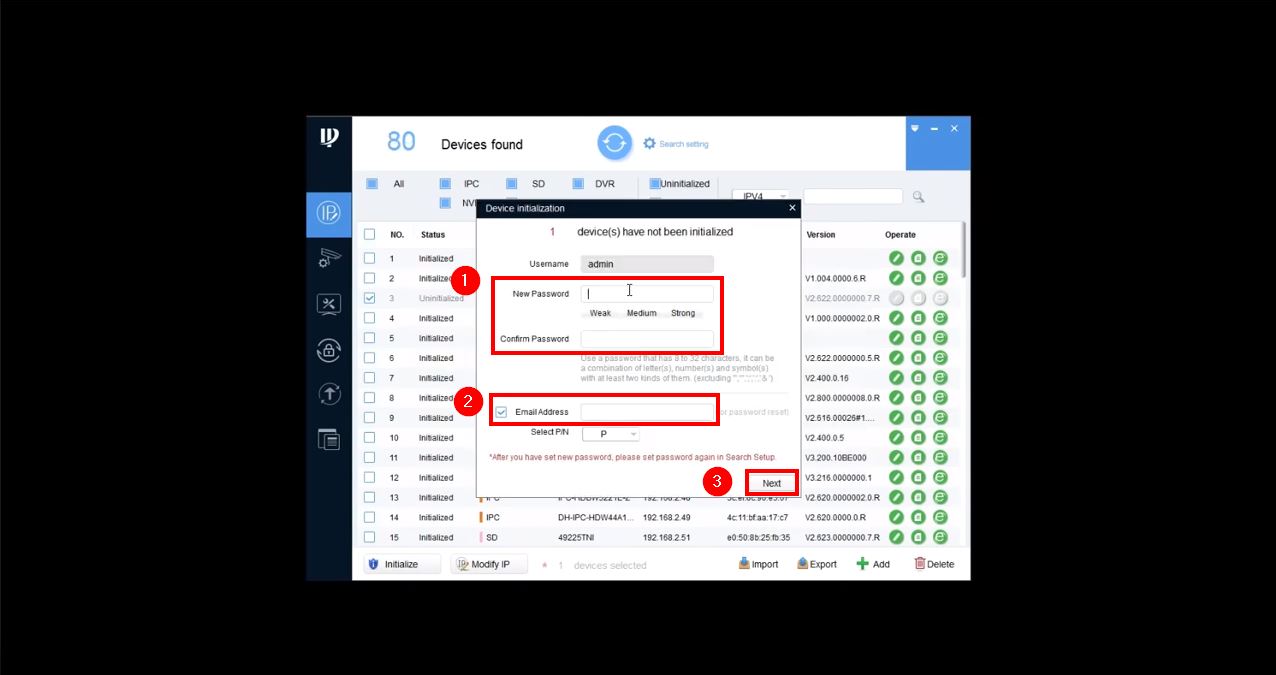
Task: Toggle the All filter checkbox
Action: click(x=372, y=184)
